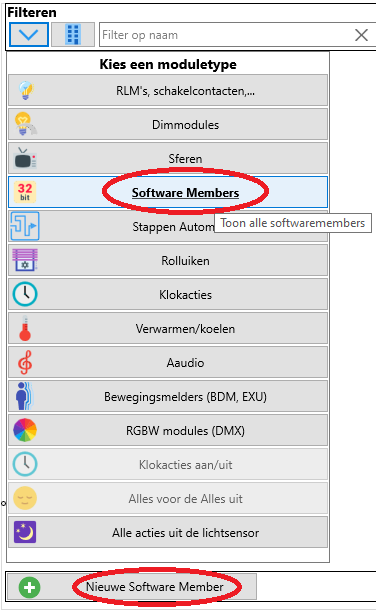
Task: Click the roller shutter icon
Action: point(25,260)
